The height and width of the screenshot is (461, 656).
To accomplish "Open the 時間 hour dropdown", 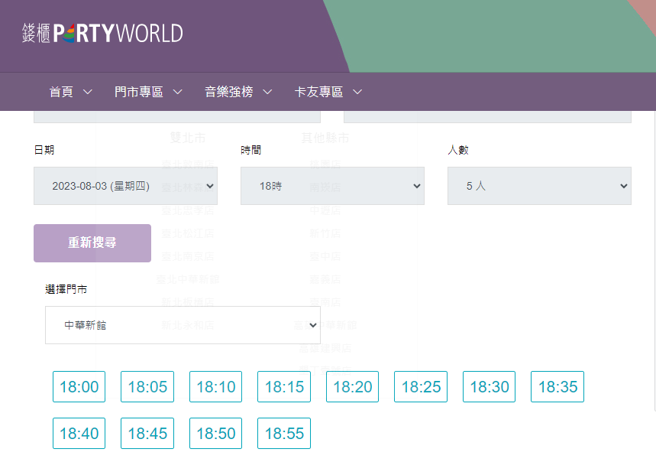I will pos(332,186).
